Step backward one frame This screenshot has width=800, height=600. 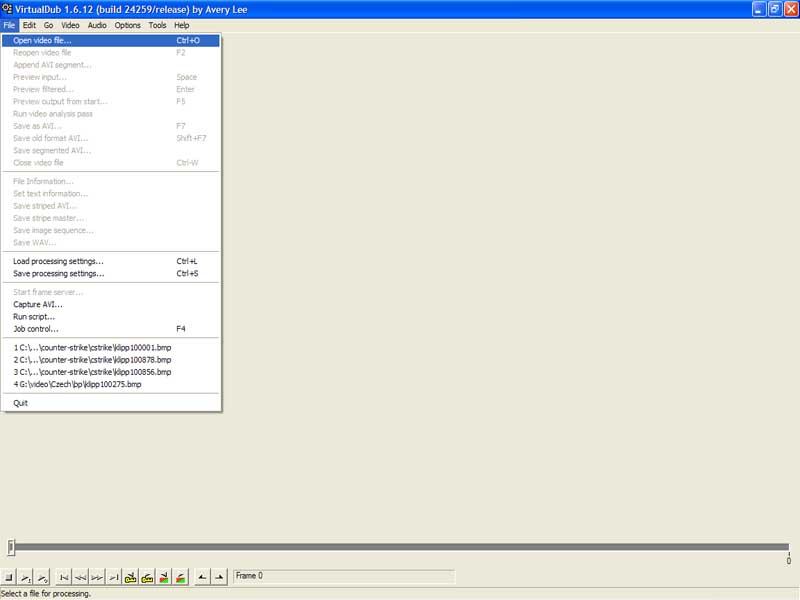coord(80,577)
